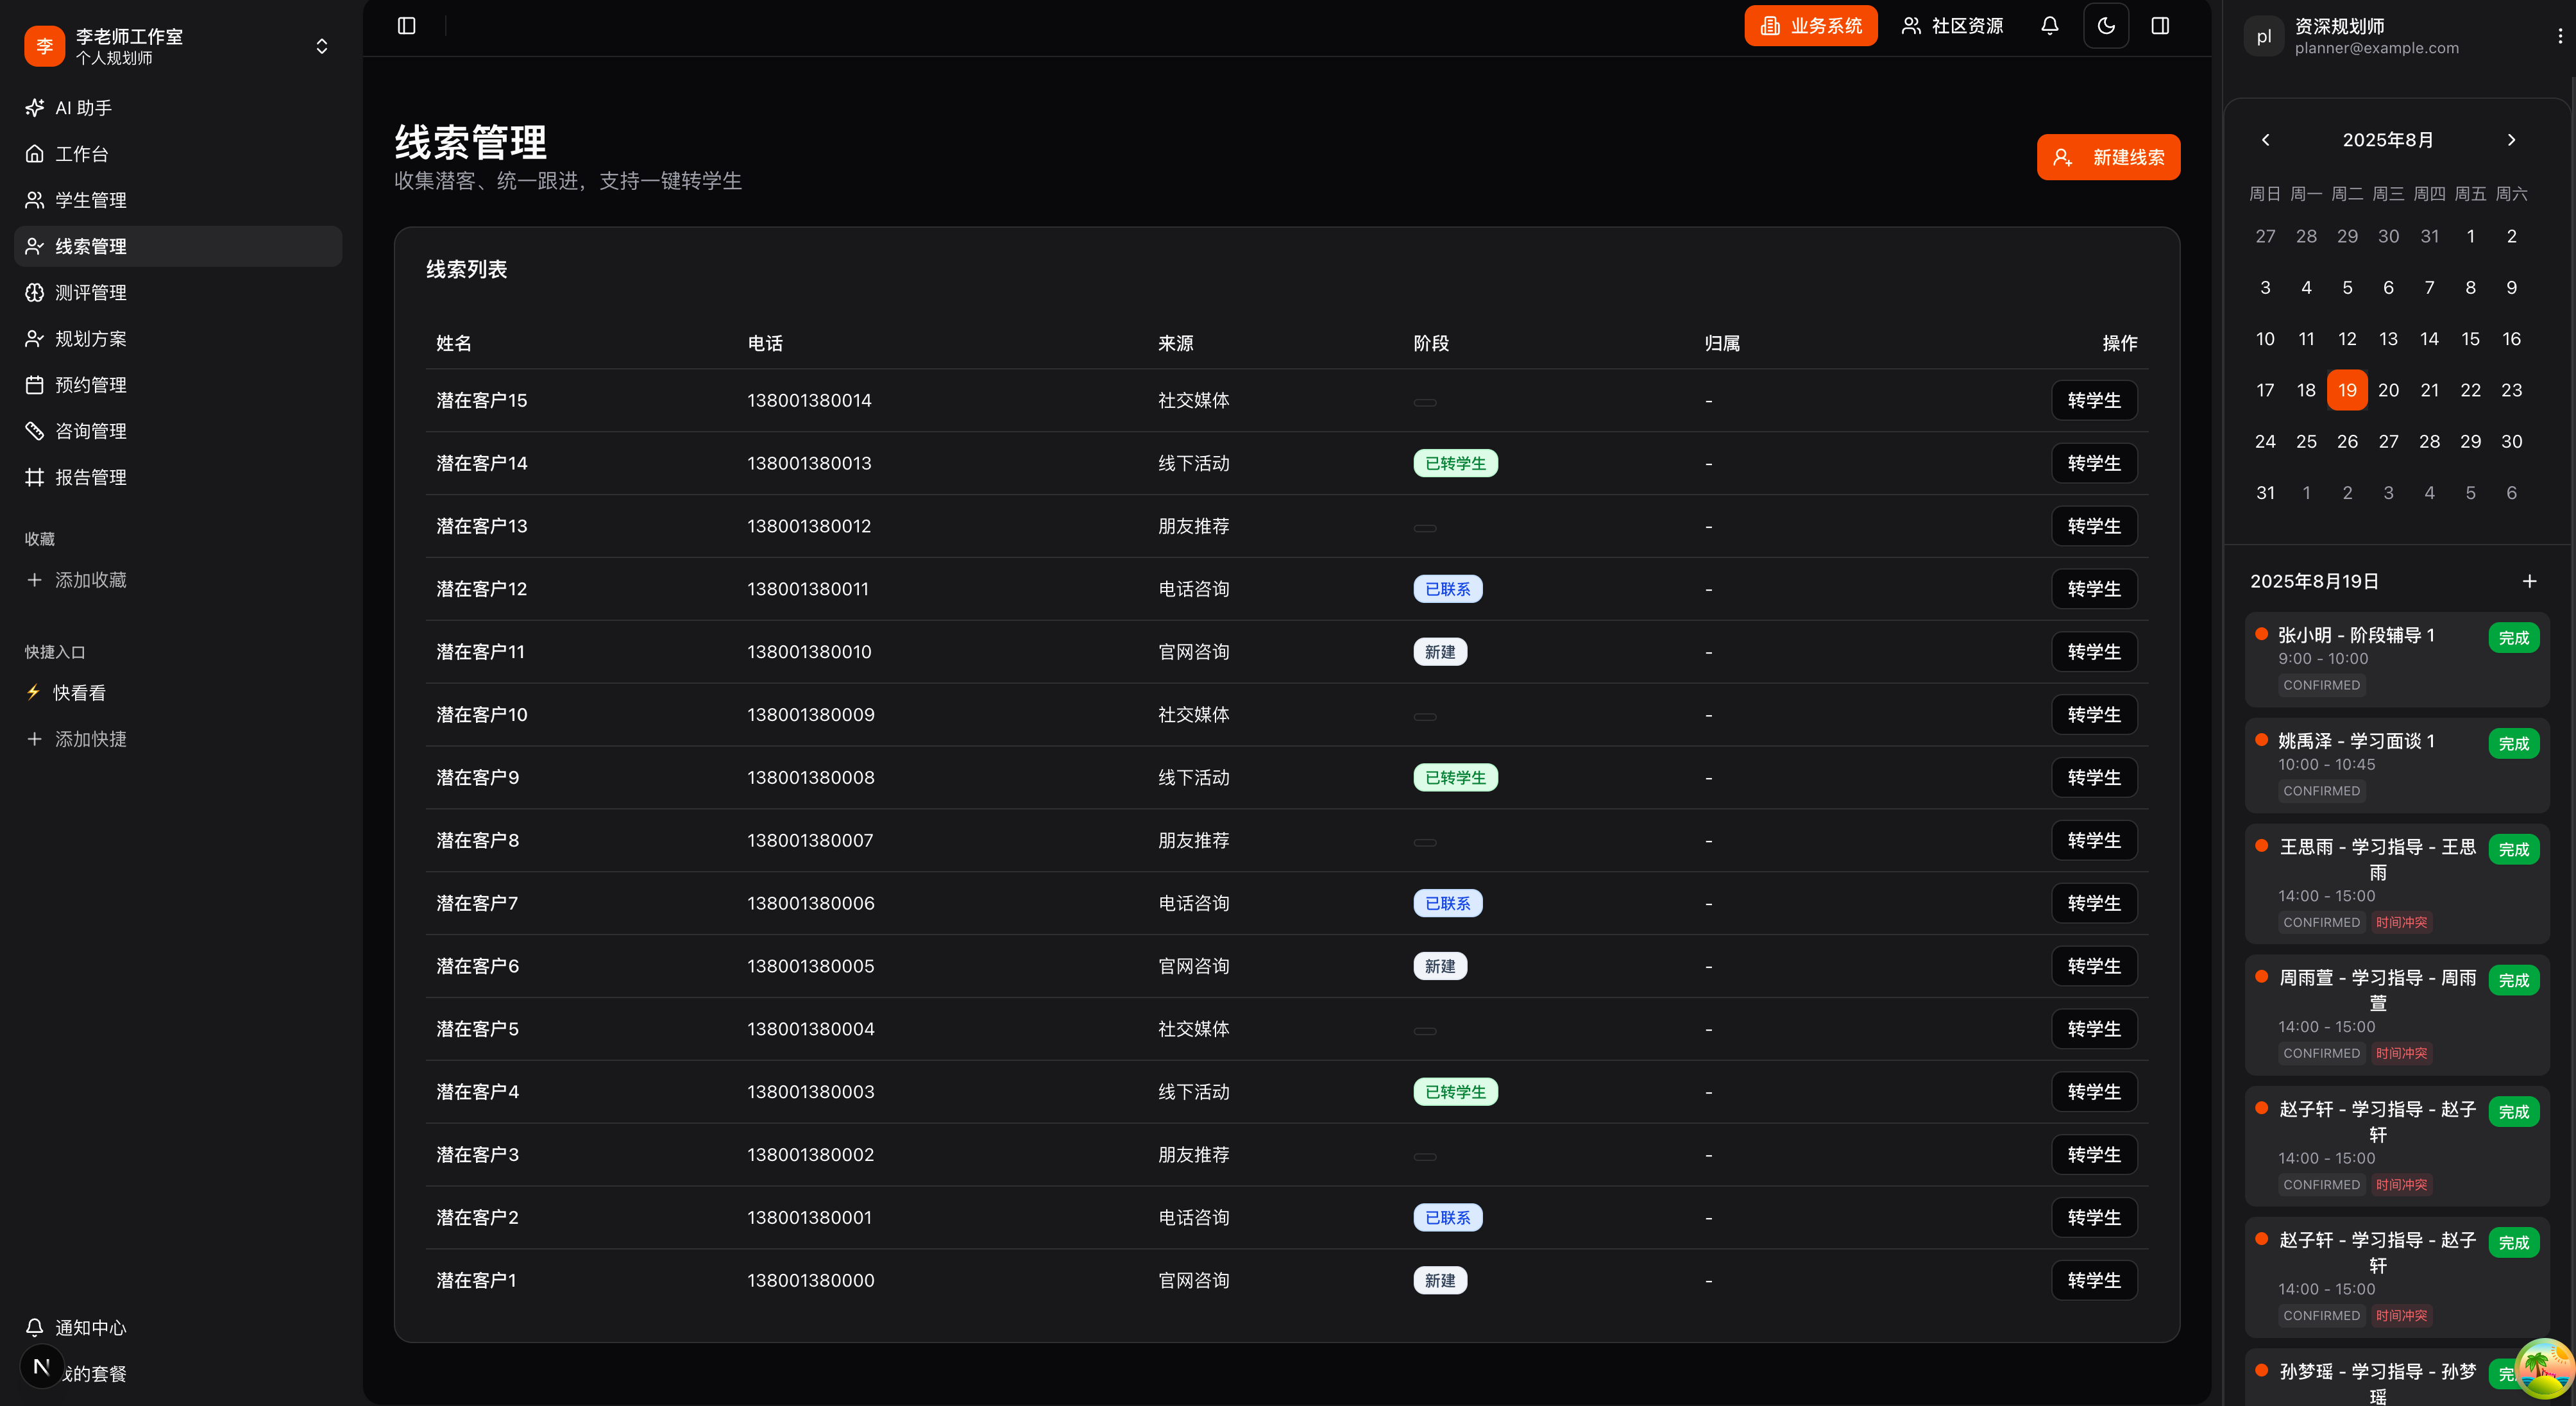Screen dimensions: 2576x1406
Task: Expand the 李老师工作室 workspace switcher
Action: 321,46
